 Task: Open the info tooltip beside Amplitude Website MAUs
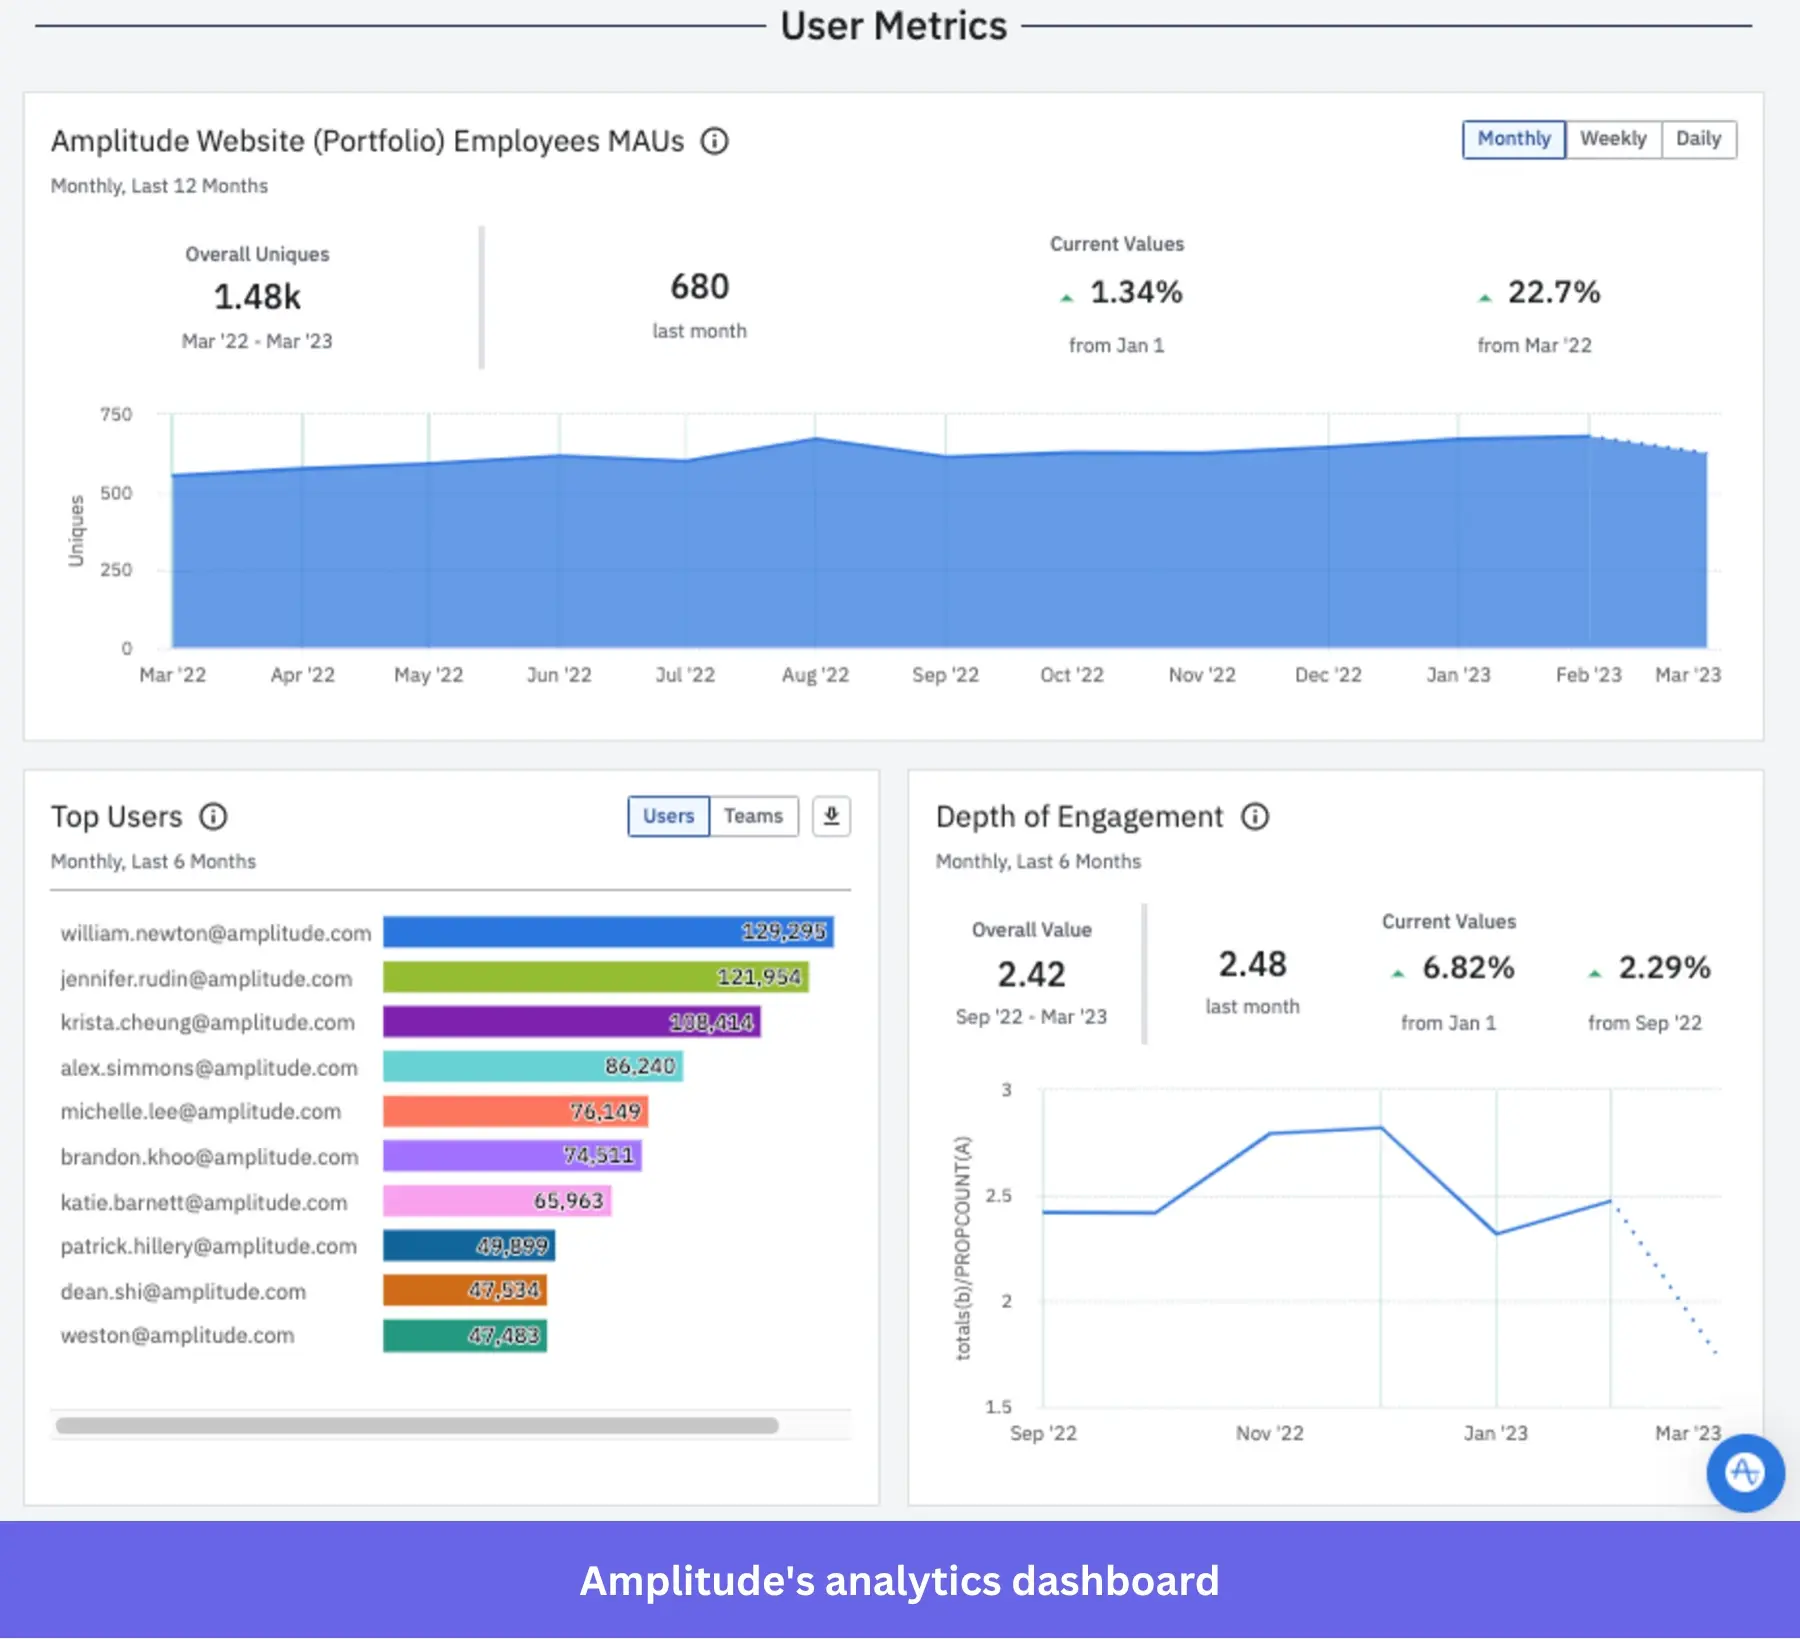(x=714, y=141)
